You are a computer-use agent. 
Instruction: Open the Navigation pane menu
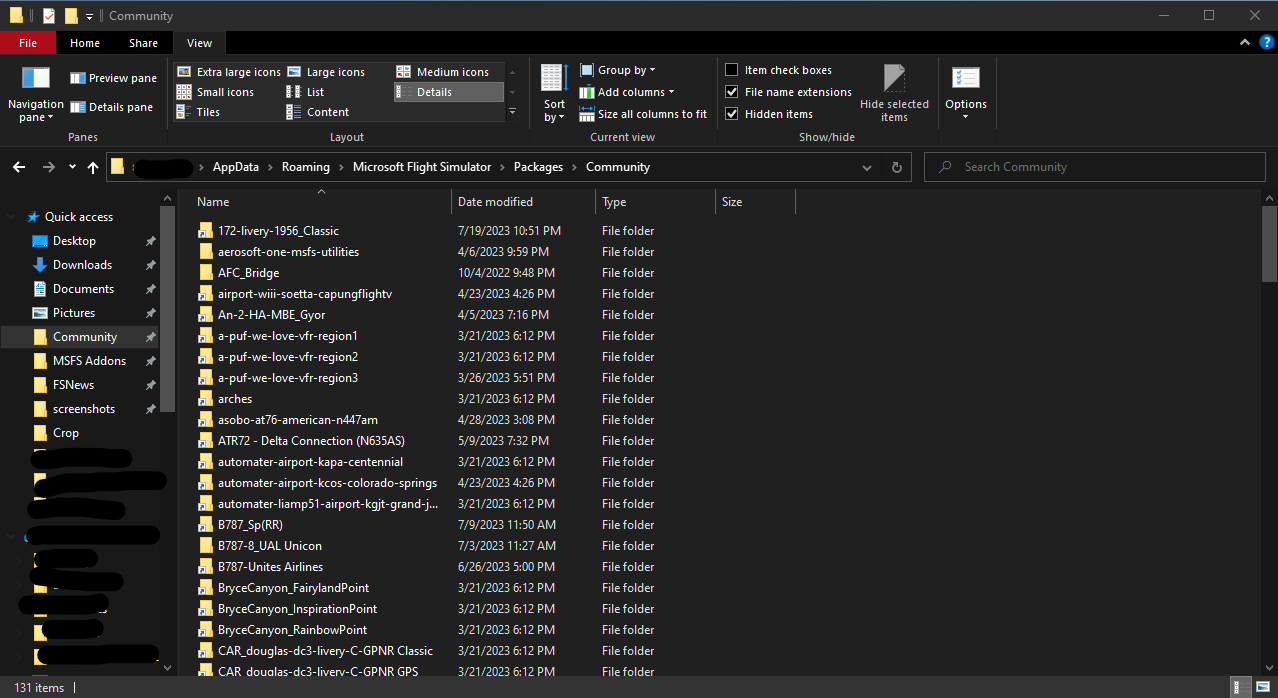[35, 94]
